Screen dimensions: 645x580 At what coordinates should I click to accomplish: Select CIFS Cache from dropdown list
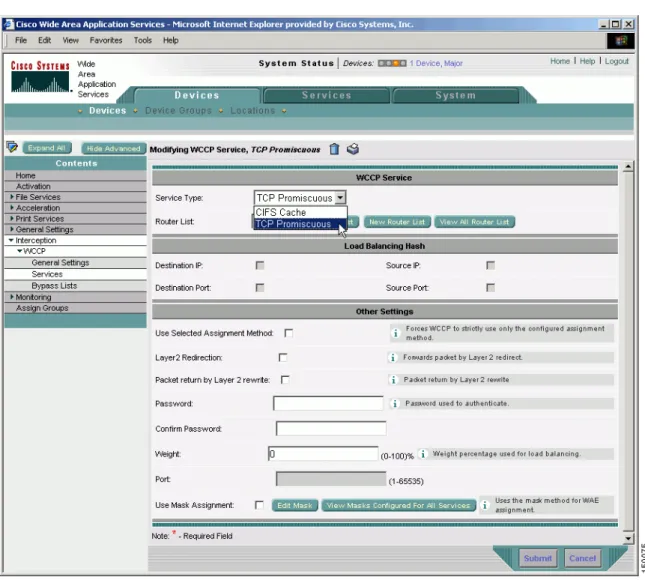point(300,212)
